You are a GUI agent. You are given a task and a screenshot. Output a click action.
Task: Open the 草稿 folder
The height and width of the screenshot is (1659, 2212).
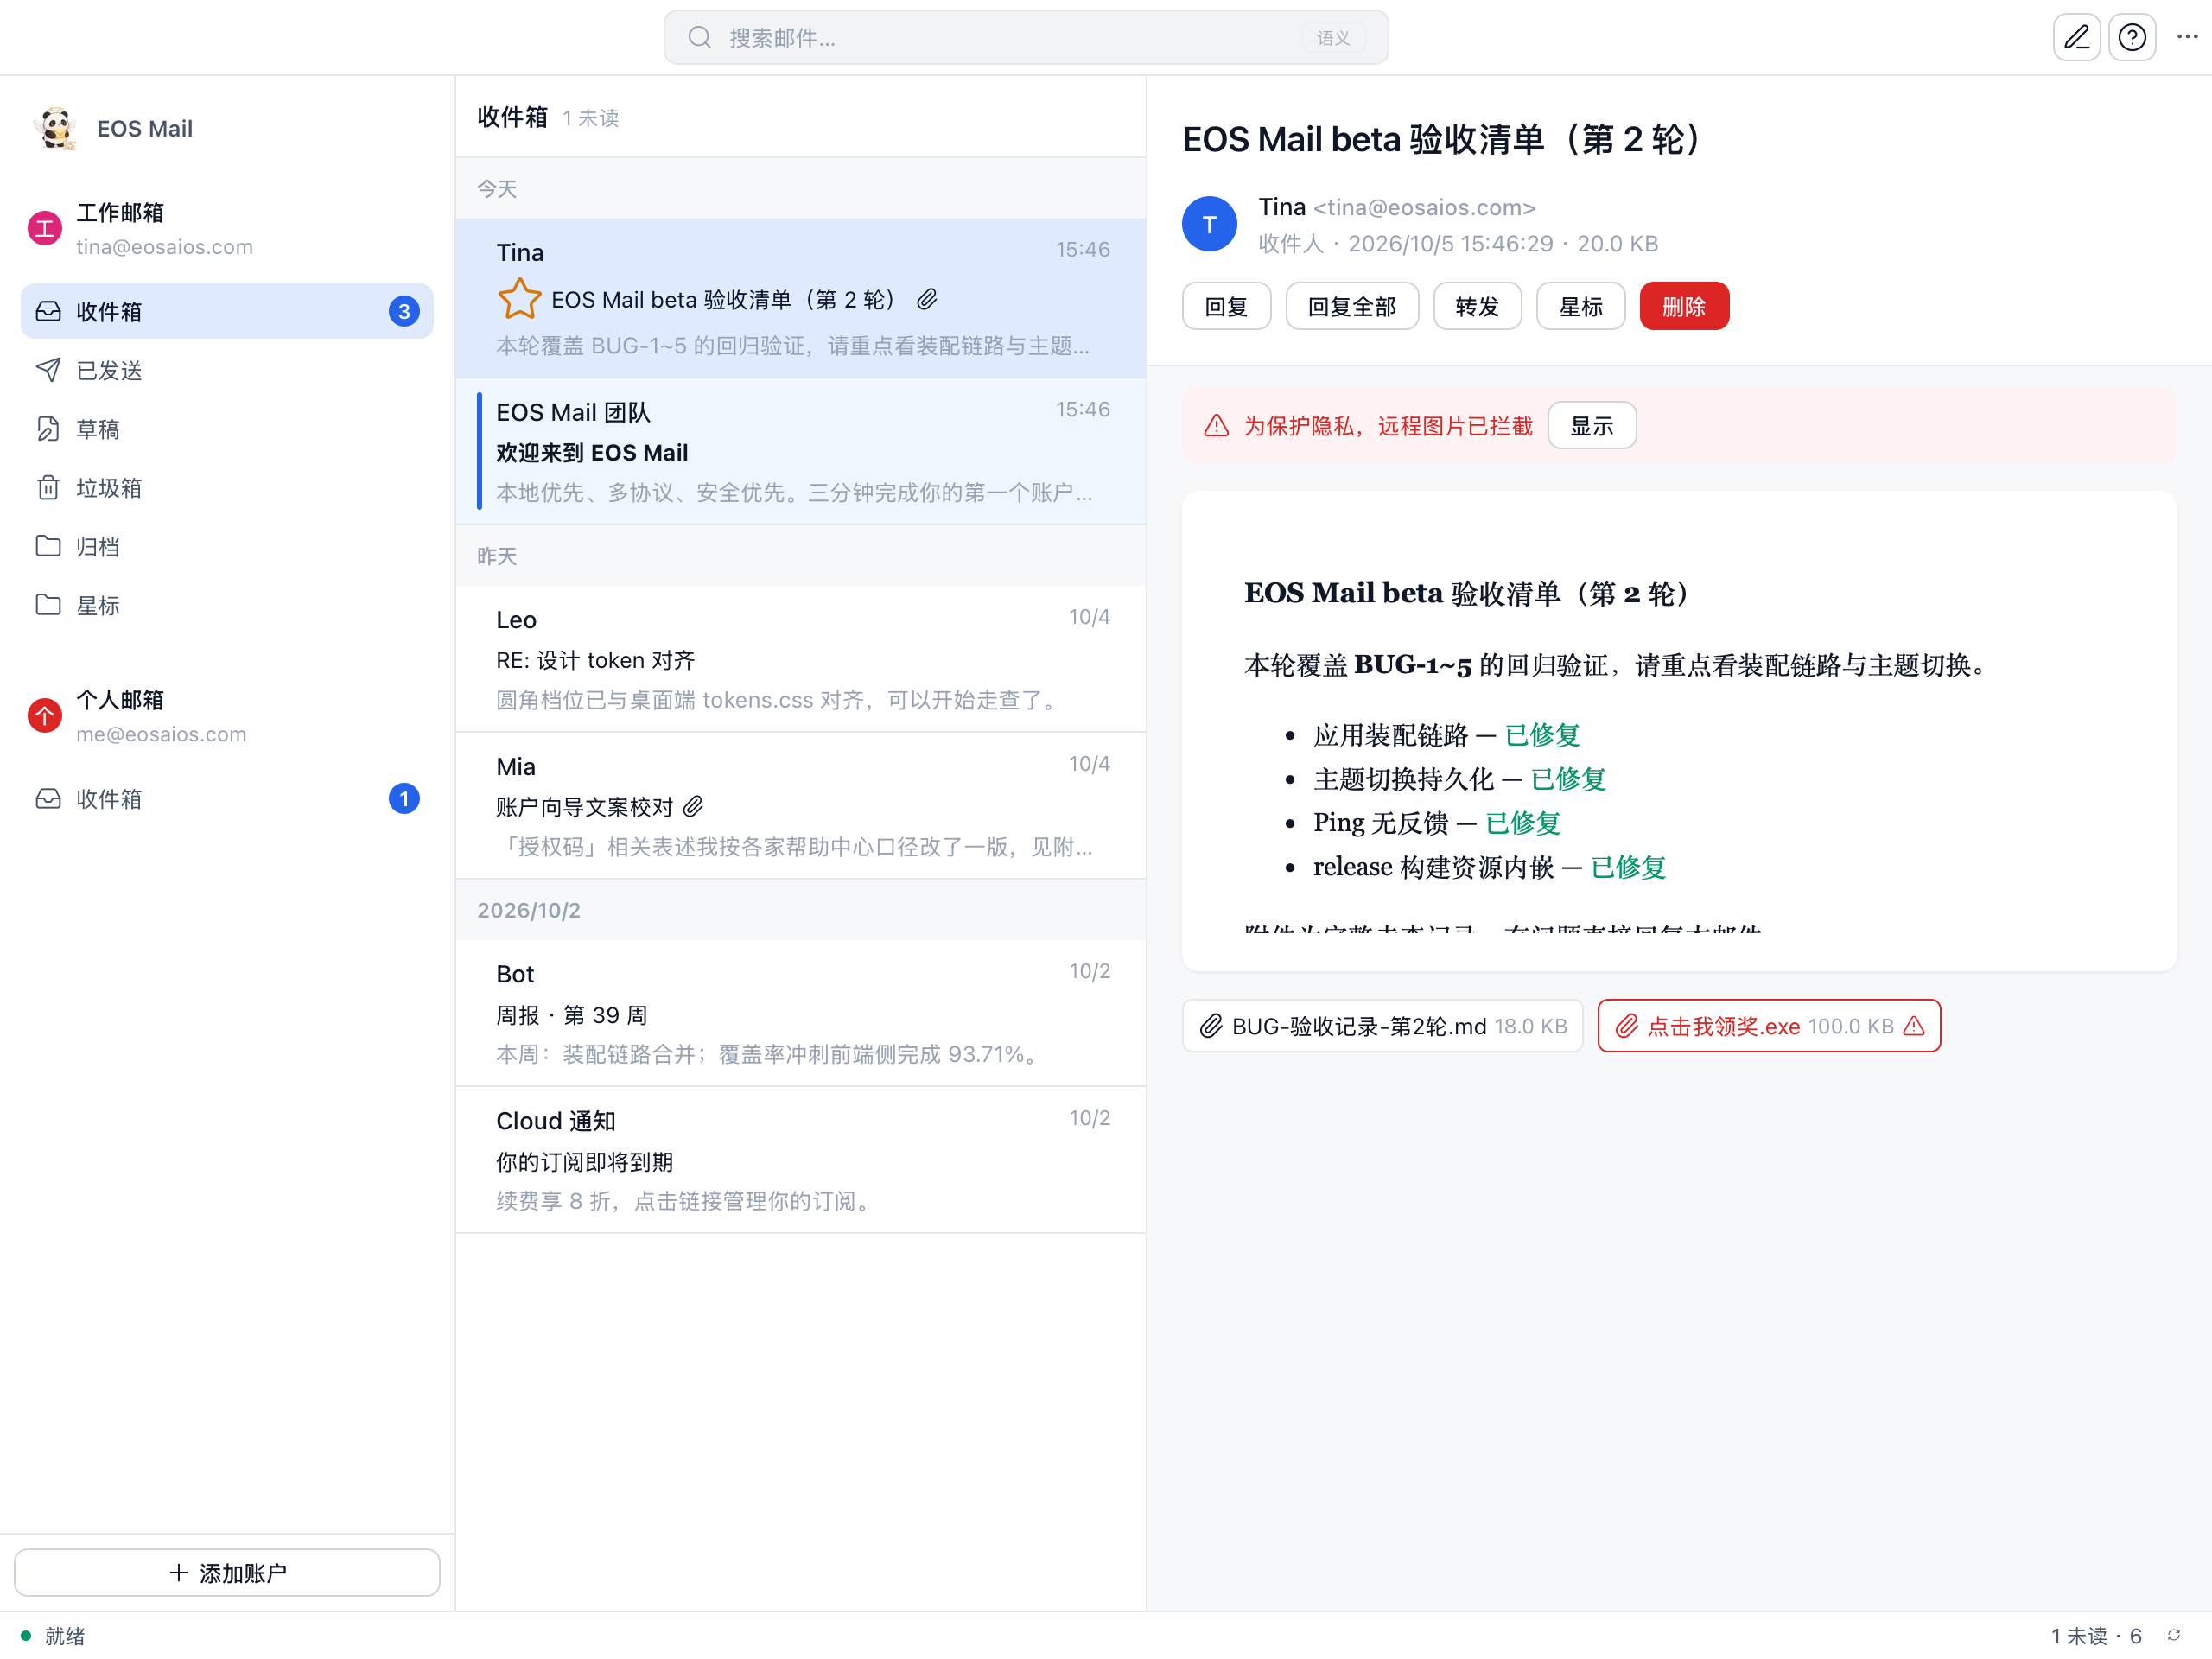(x=227, y=429)
